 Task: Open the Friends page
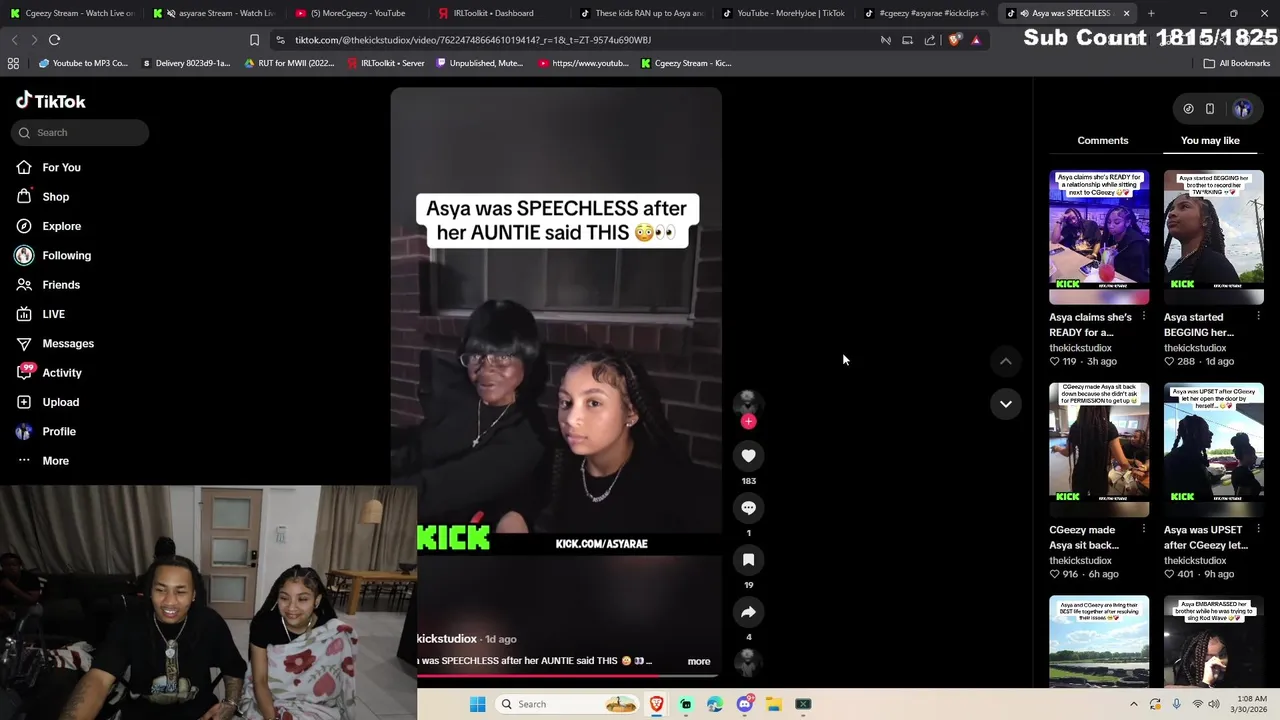[x=61, y=285]
